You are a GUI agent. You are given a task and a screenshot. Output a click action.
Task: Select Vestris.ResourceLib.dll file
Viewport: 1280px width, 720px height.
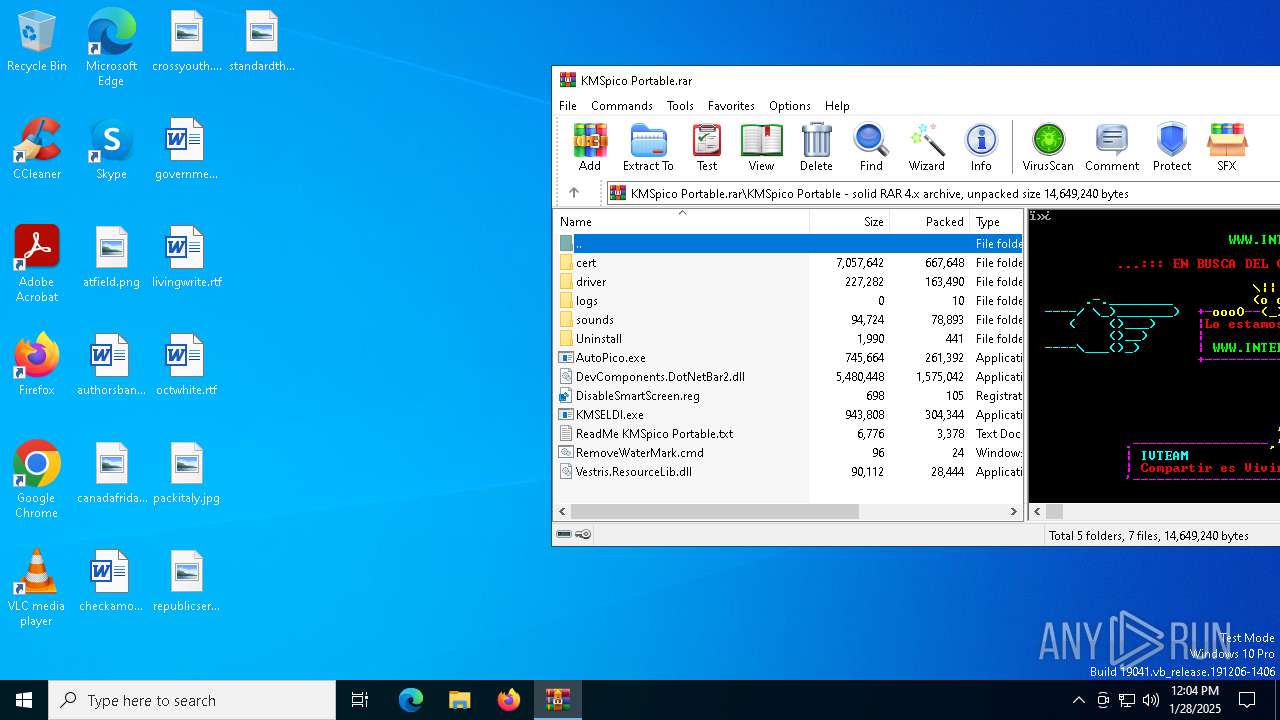coord(789,471)
